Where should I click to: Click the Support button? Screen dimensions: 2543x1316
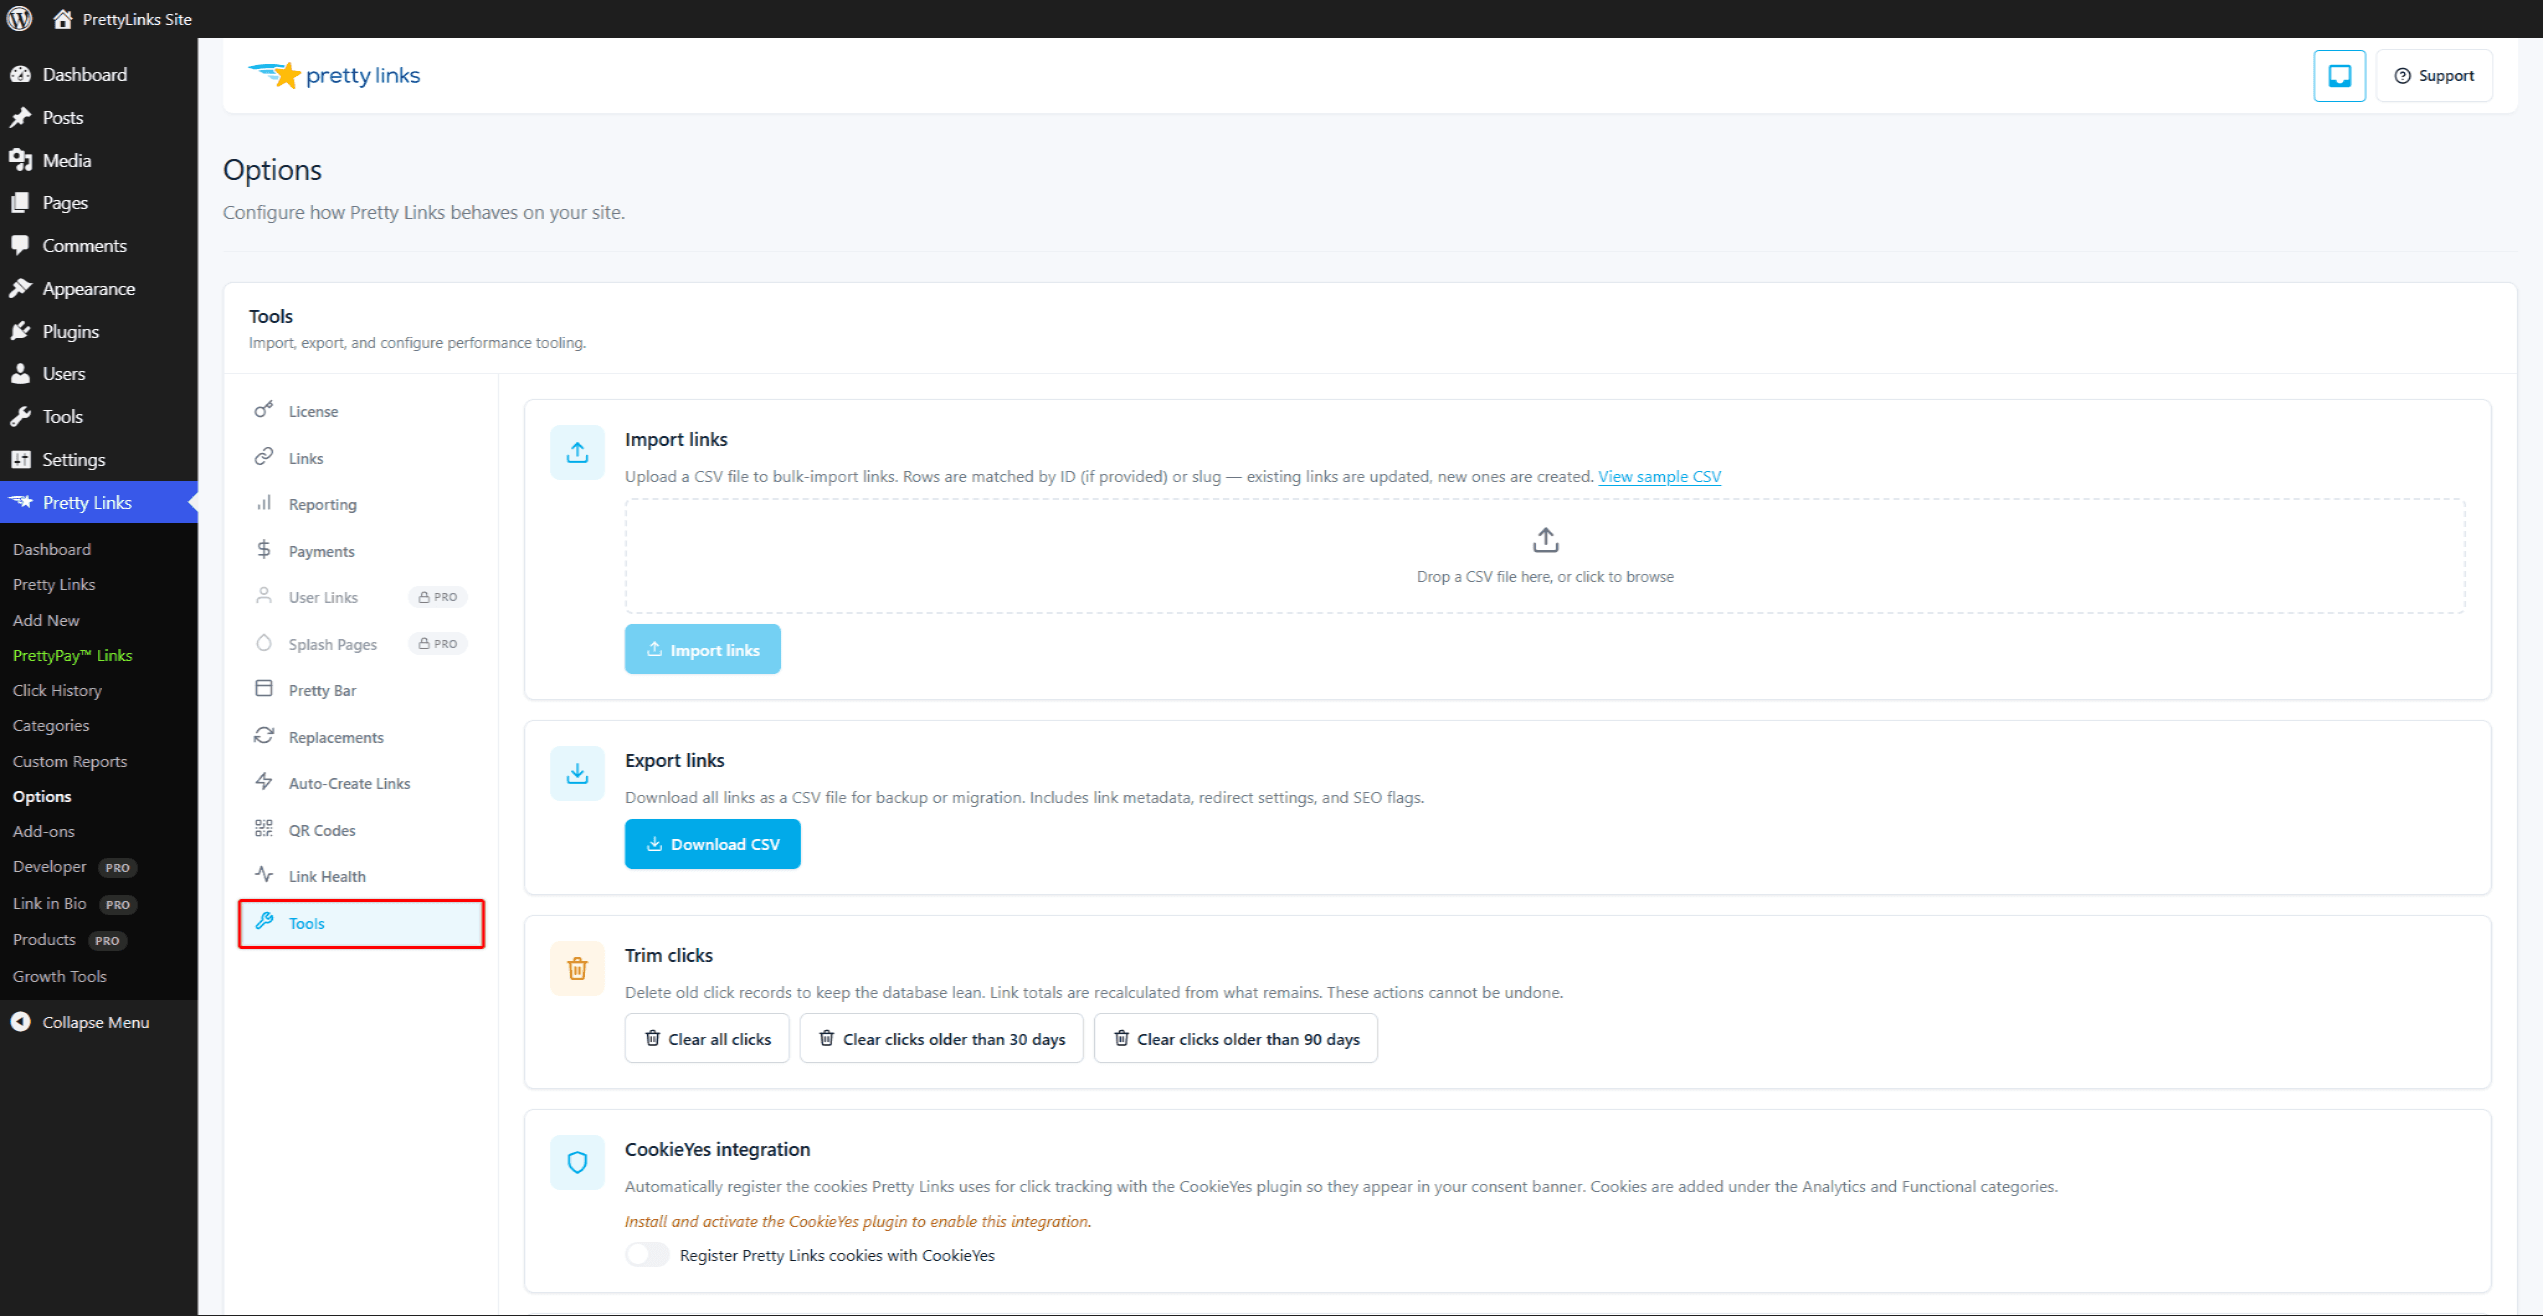coord(2433,76)
